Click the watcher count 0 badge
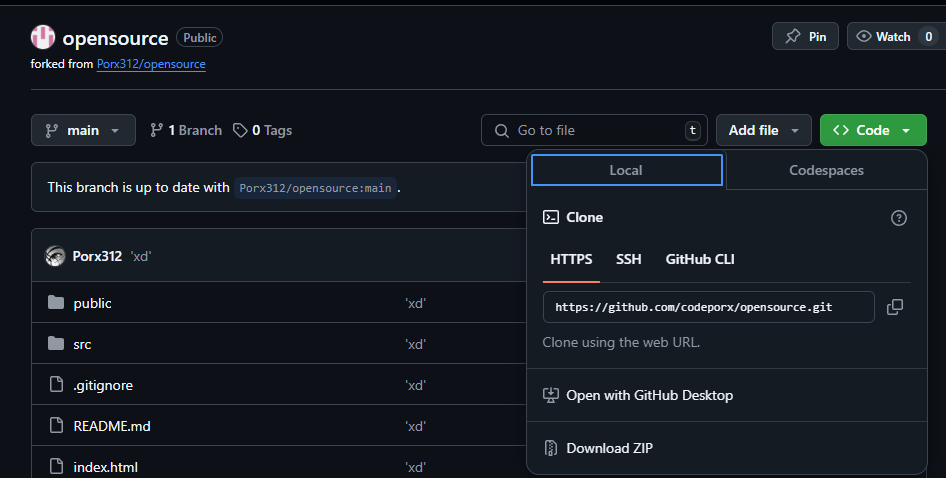 (929, 37)
